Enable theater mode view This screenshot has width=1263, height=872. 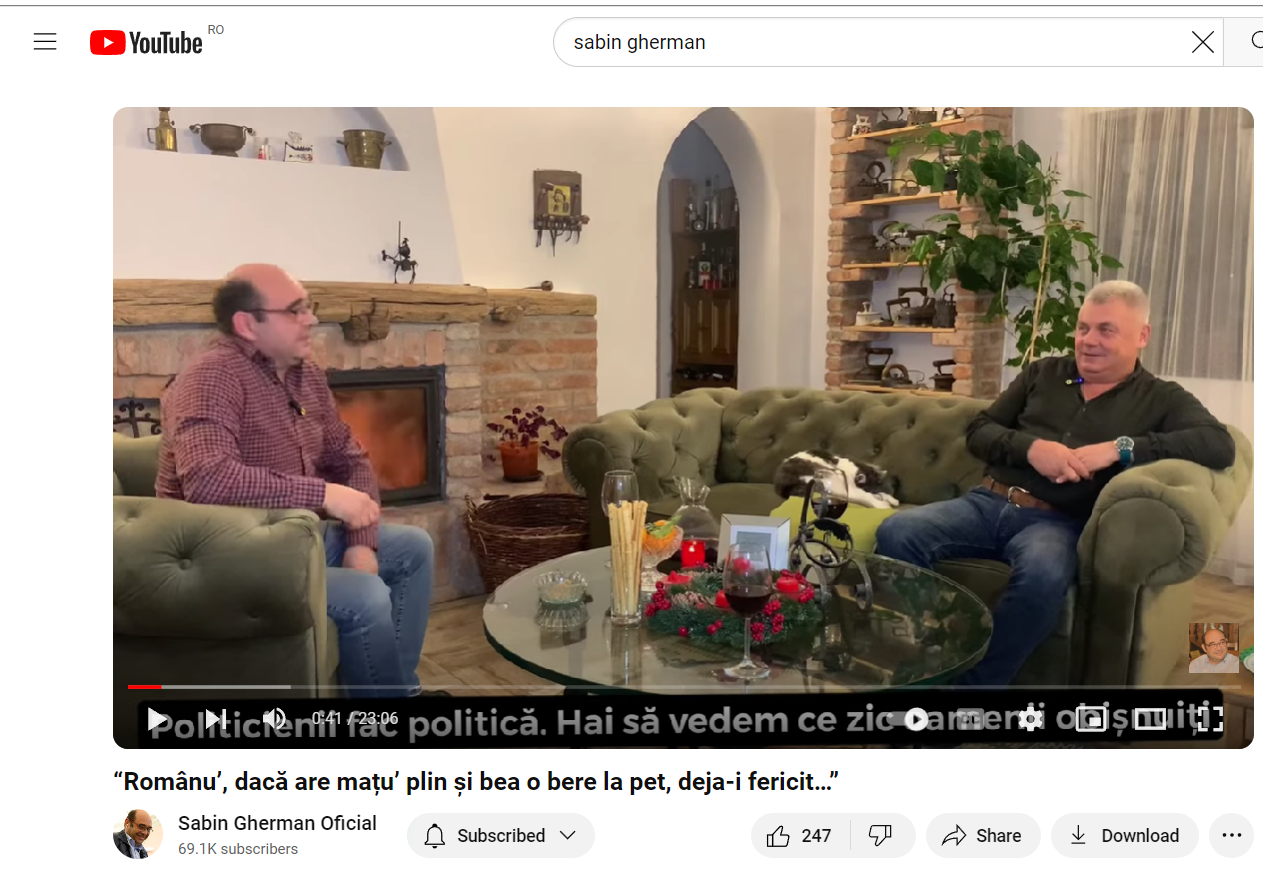1150,718
